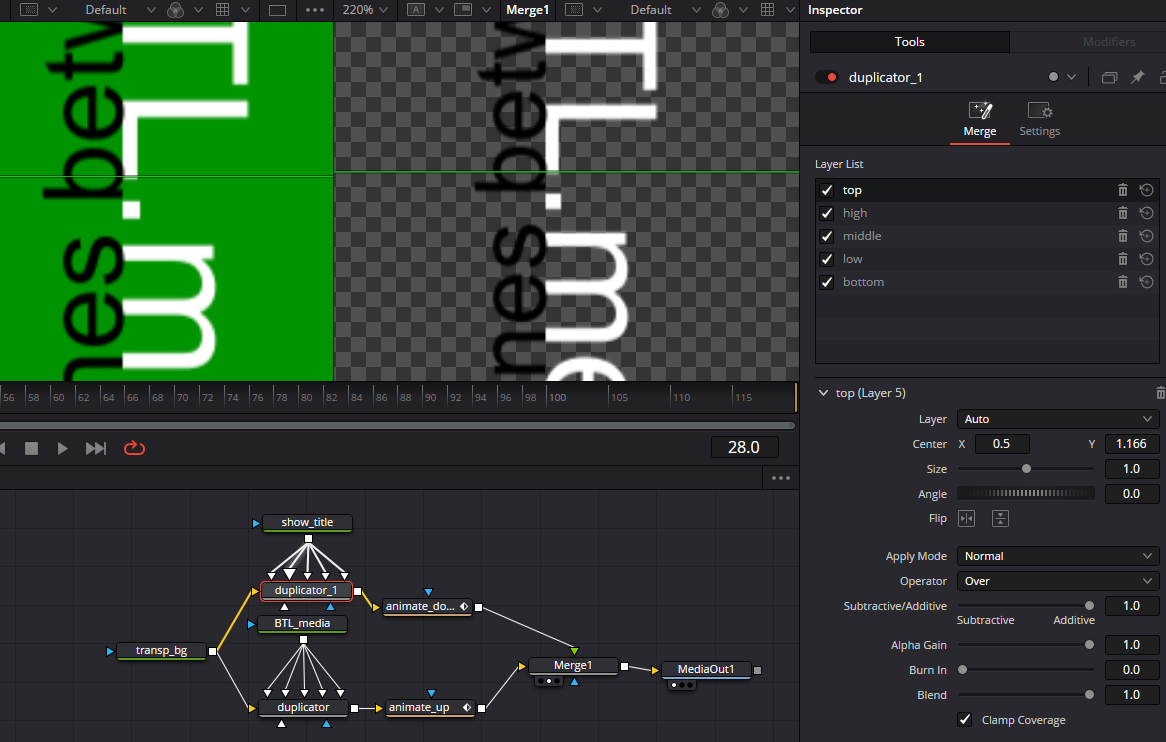Select the animate_do... node
This screenshot has height=742, width=1166.
[428, 607]
